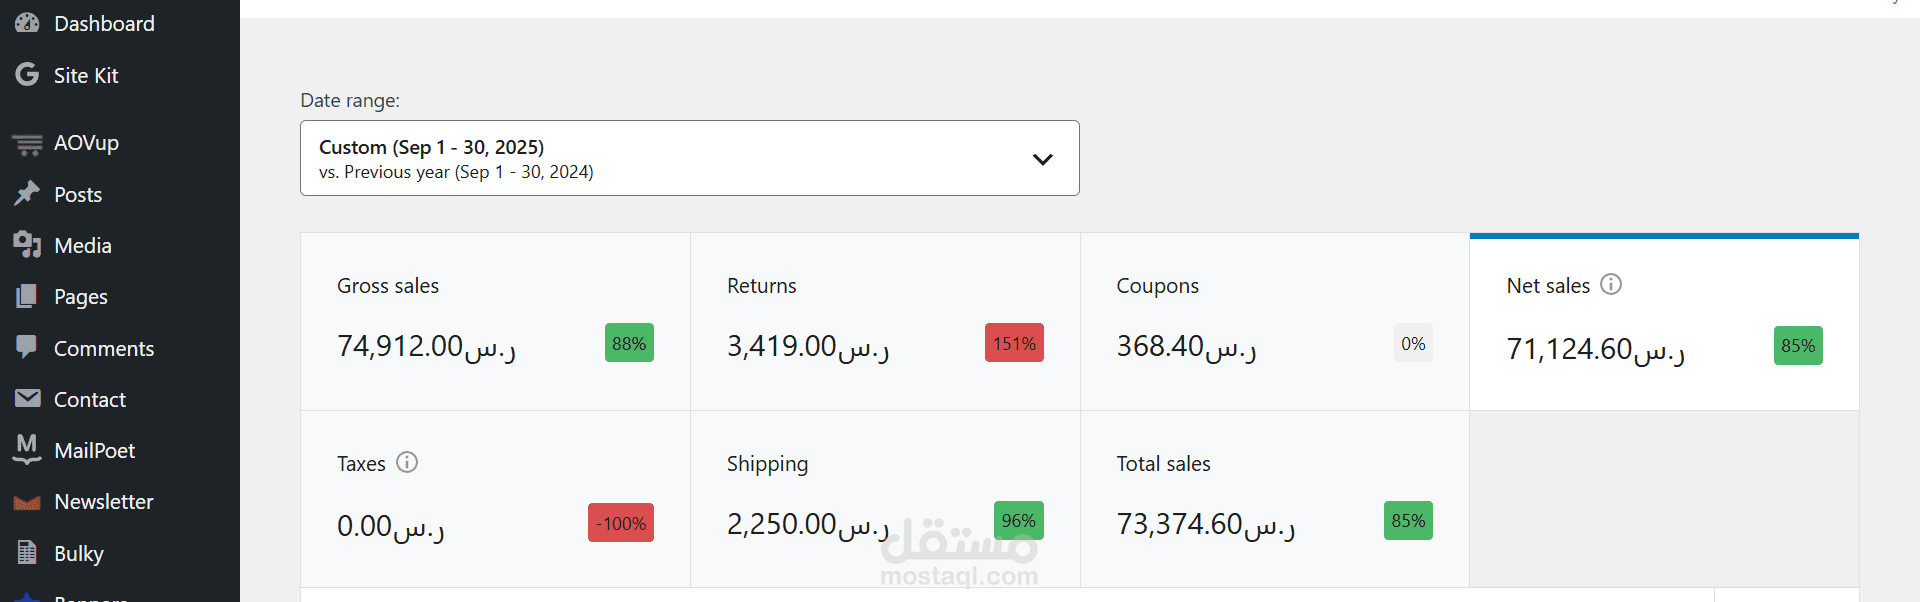Click the Bulky icon in the sidebar
The image size is (1920, 602).
26,553
